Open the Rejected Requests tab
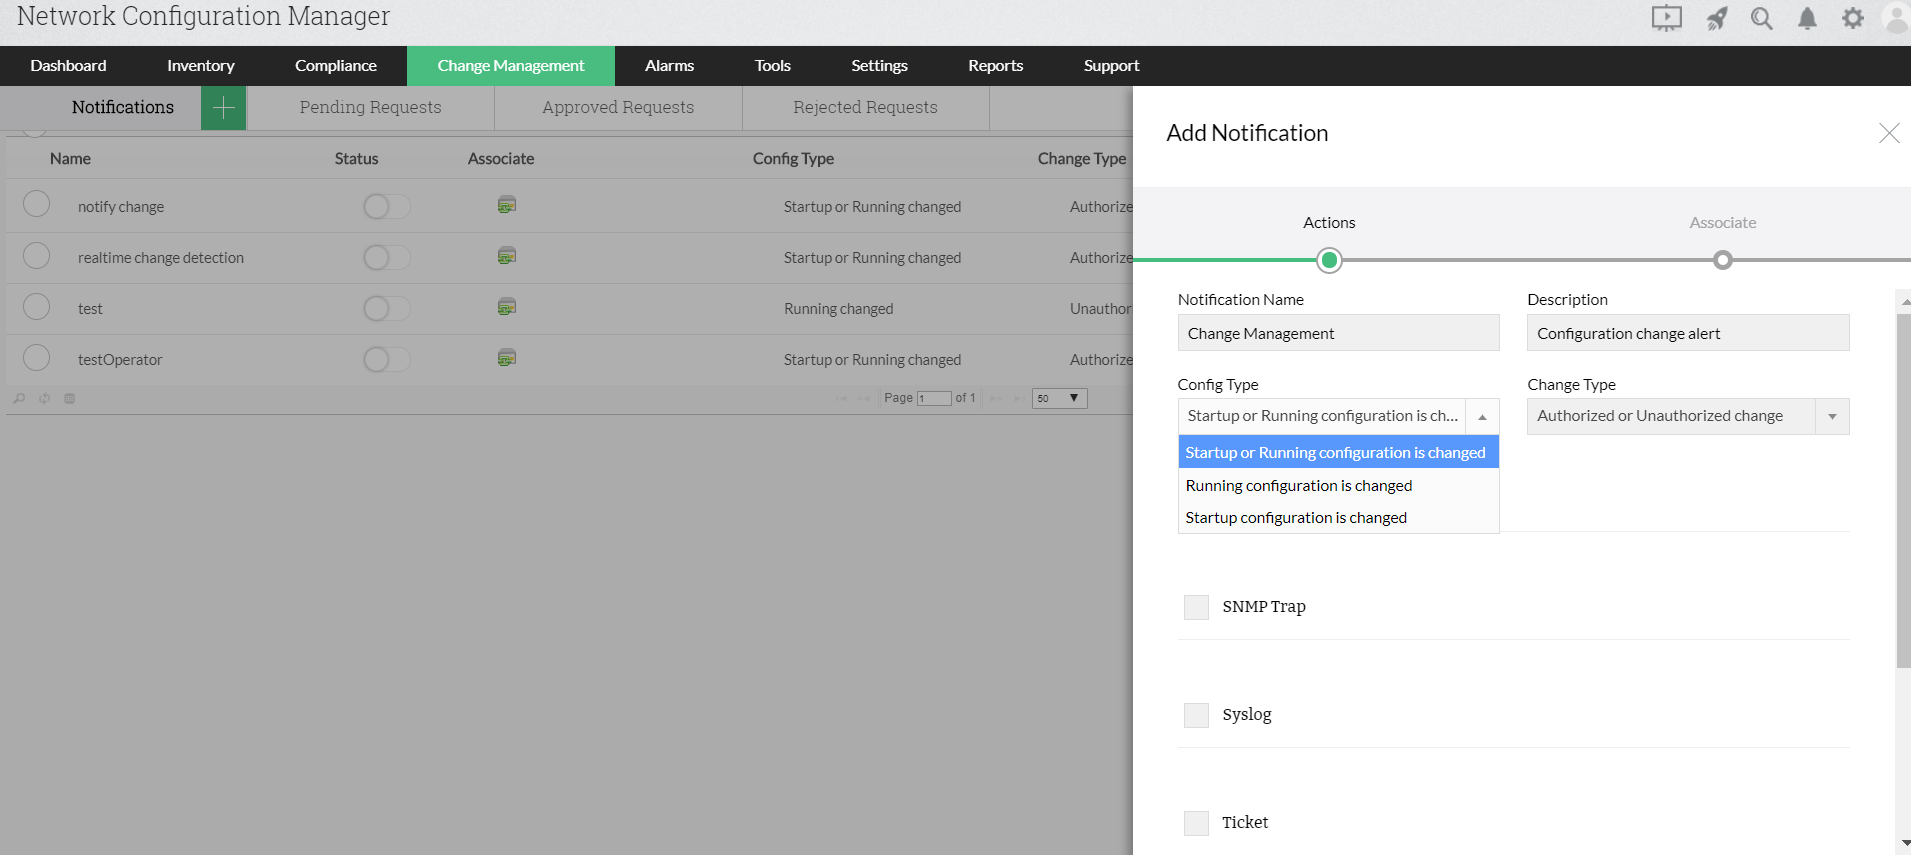1911x855 pixels. [865, 108]
